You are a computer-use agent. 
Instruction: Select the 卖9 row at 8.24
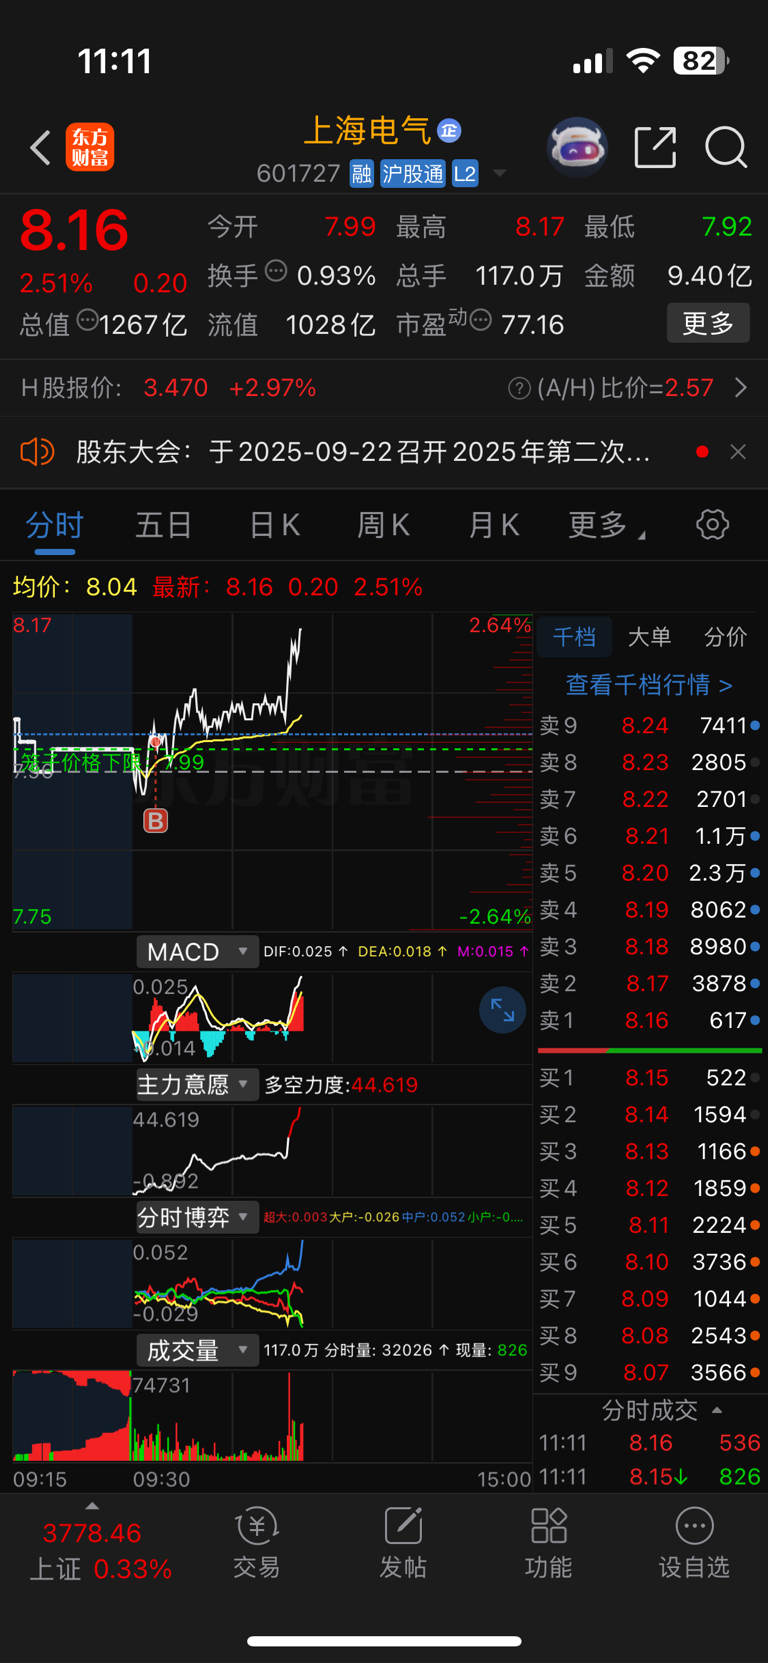tap(649, 726)
